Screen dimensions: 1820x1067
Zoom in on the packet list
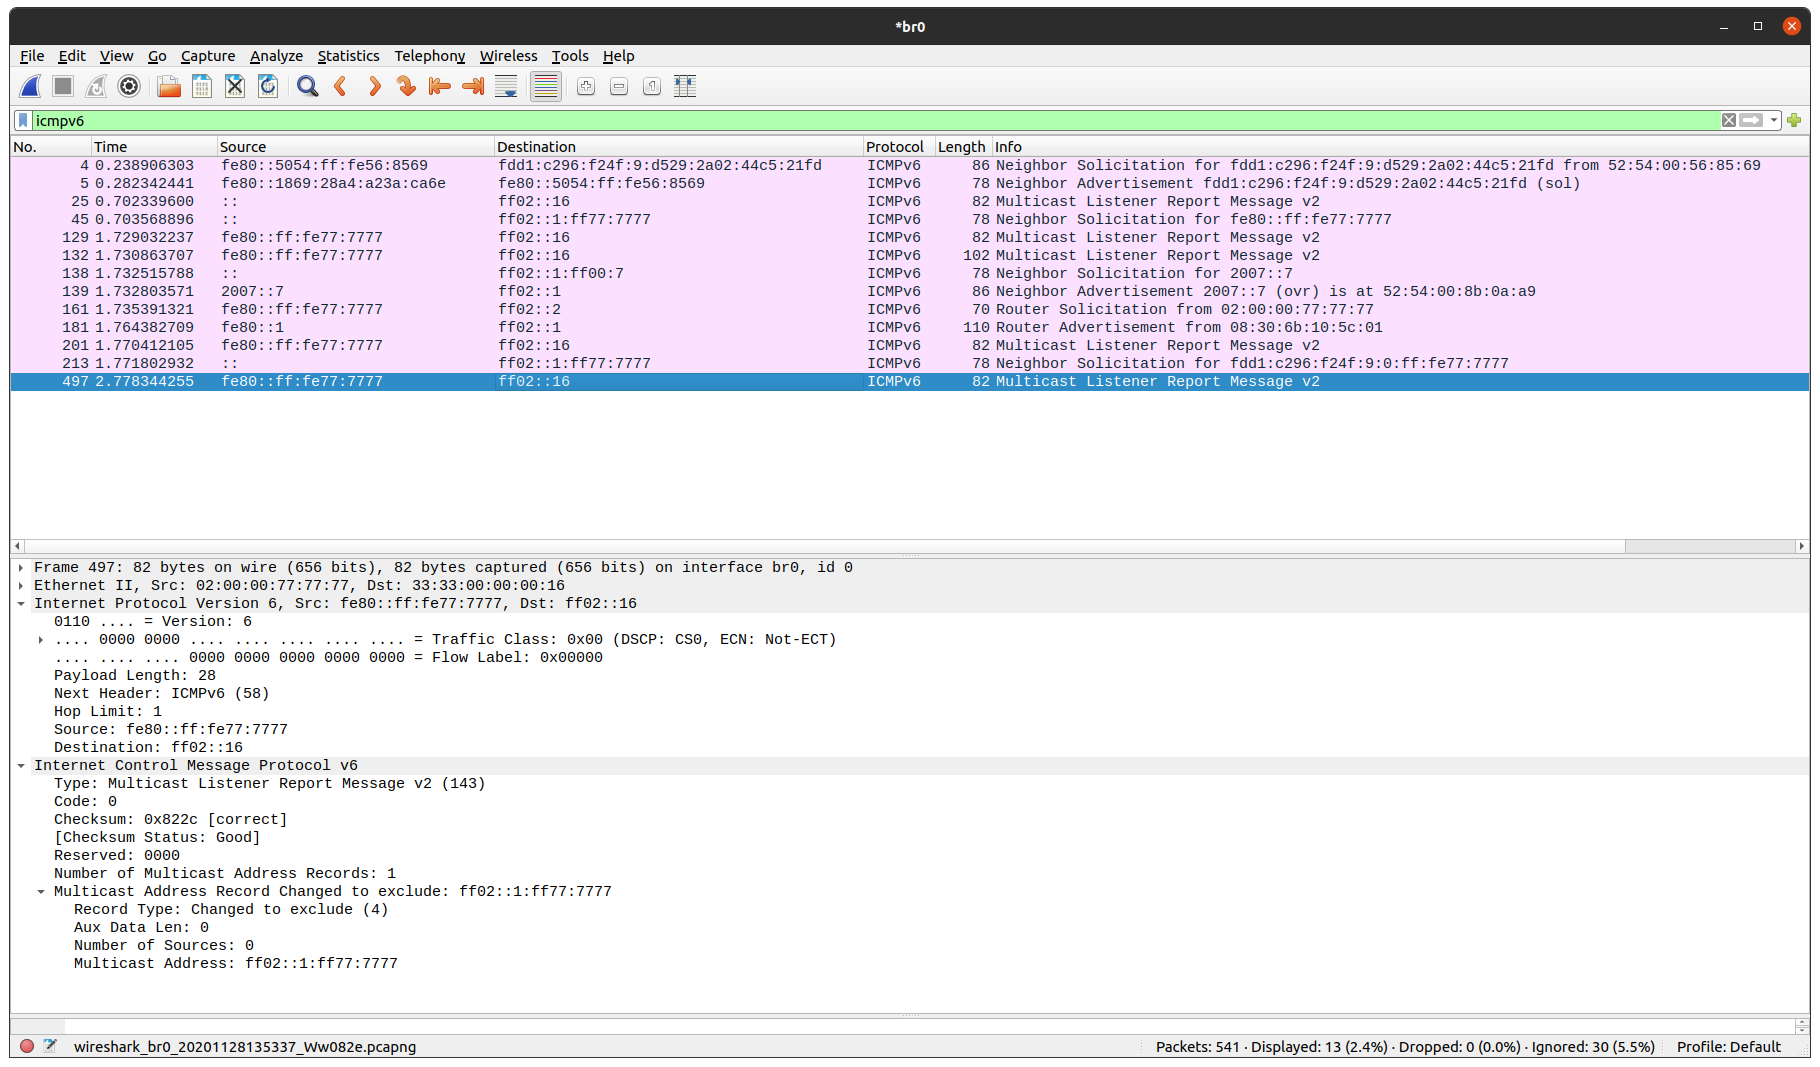pyautogui.click(x=585, y=86)
